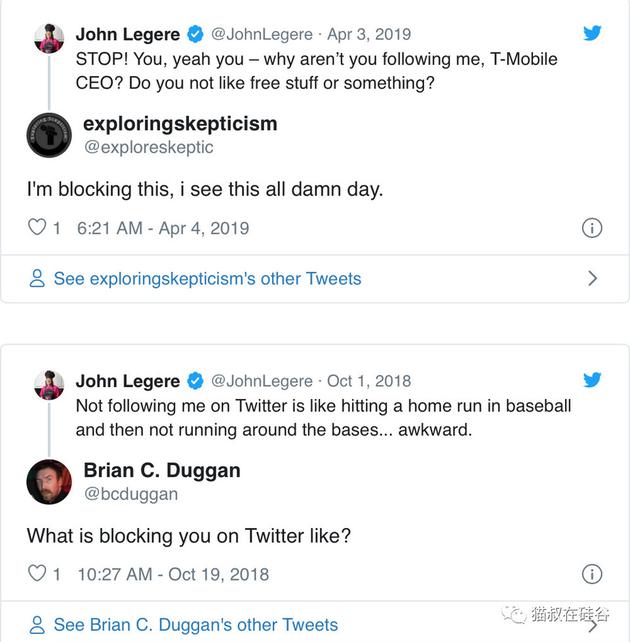This screenshot has width=630, height=642.
Task: Click person icon beside exploringskepticism's other Tweets
Action: point(37,279)
